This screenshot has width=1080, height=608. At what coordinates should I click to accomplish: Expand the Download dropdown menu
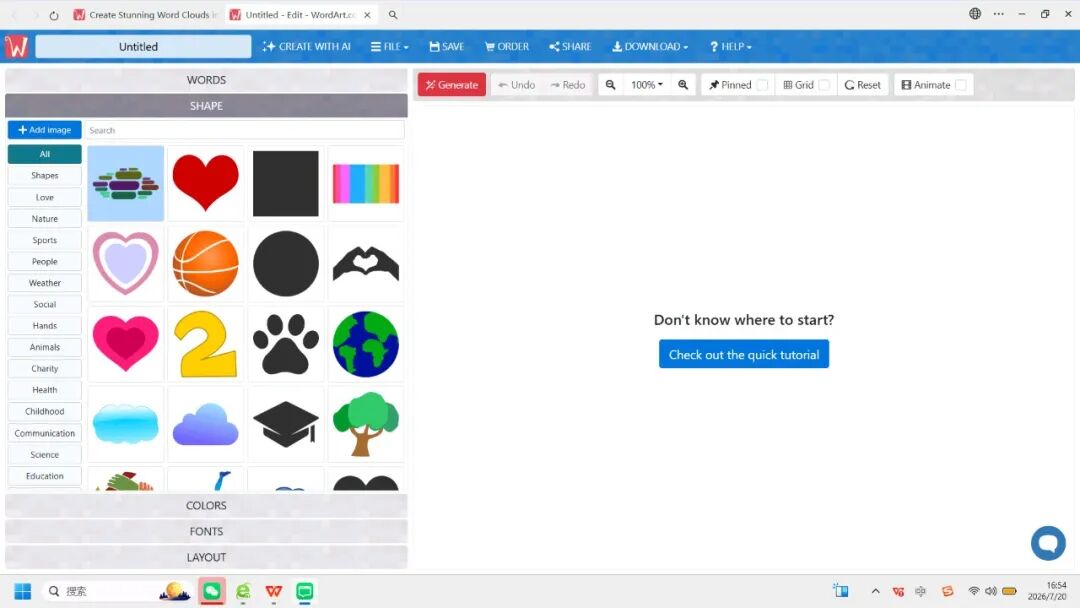coord(650,47)
